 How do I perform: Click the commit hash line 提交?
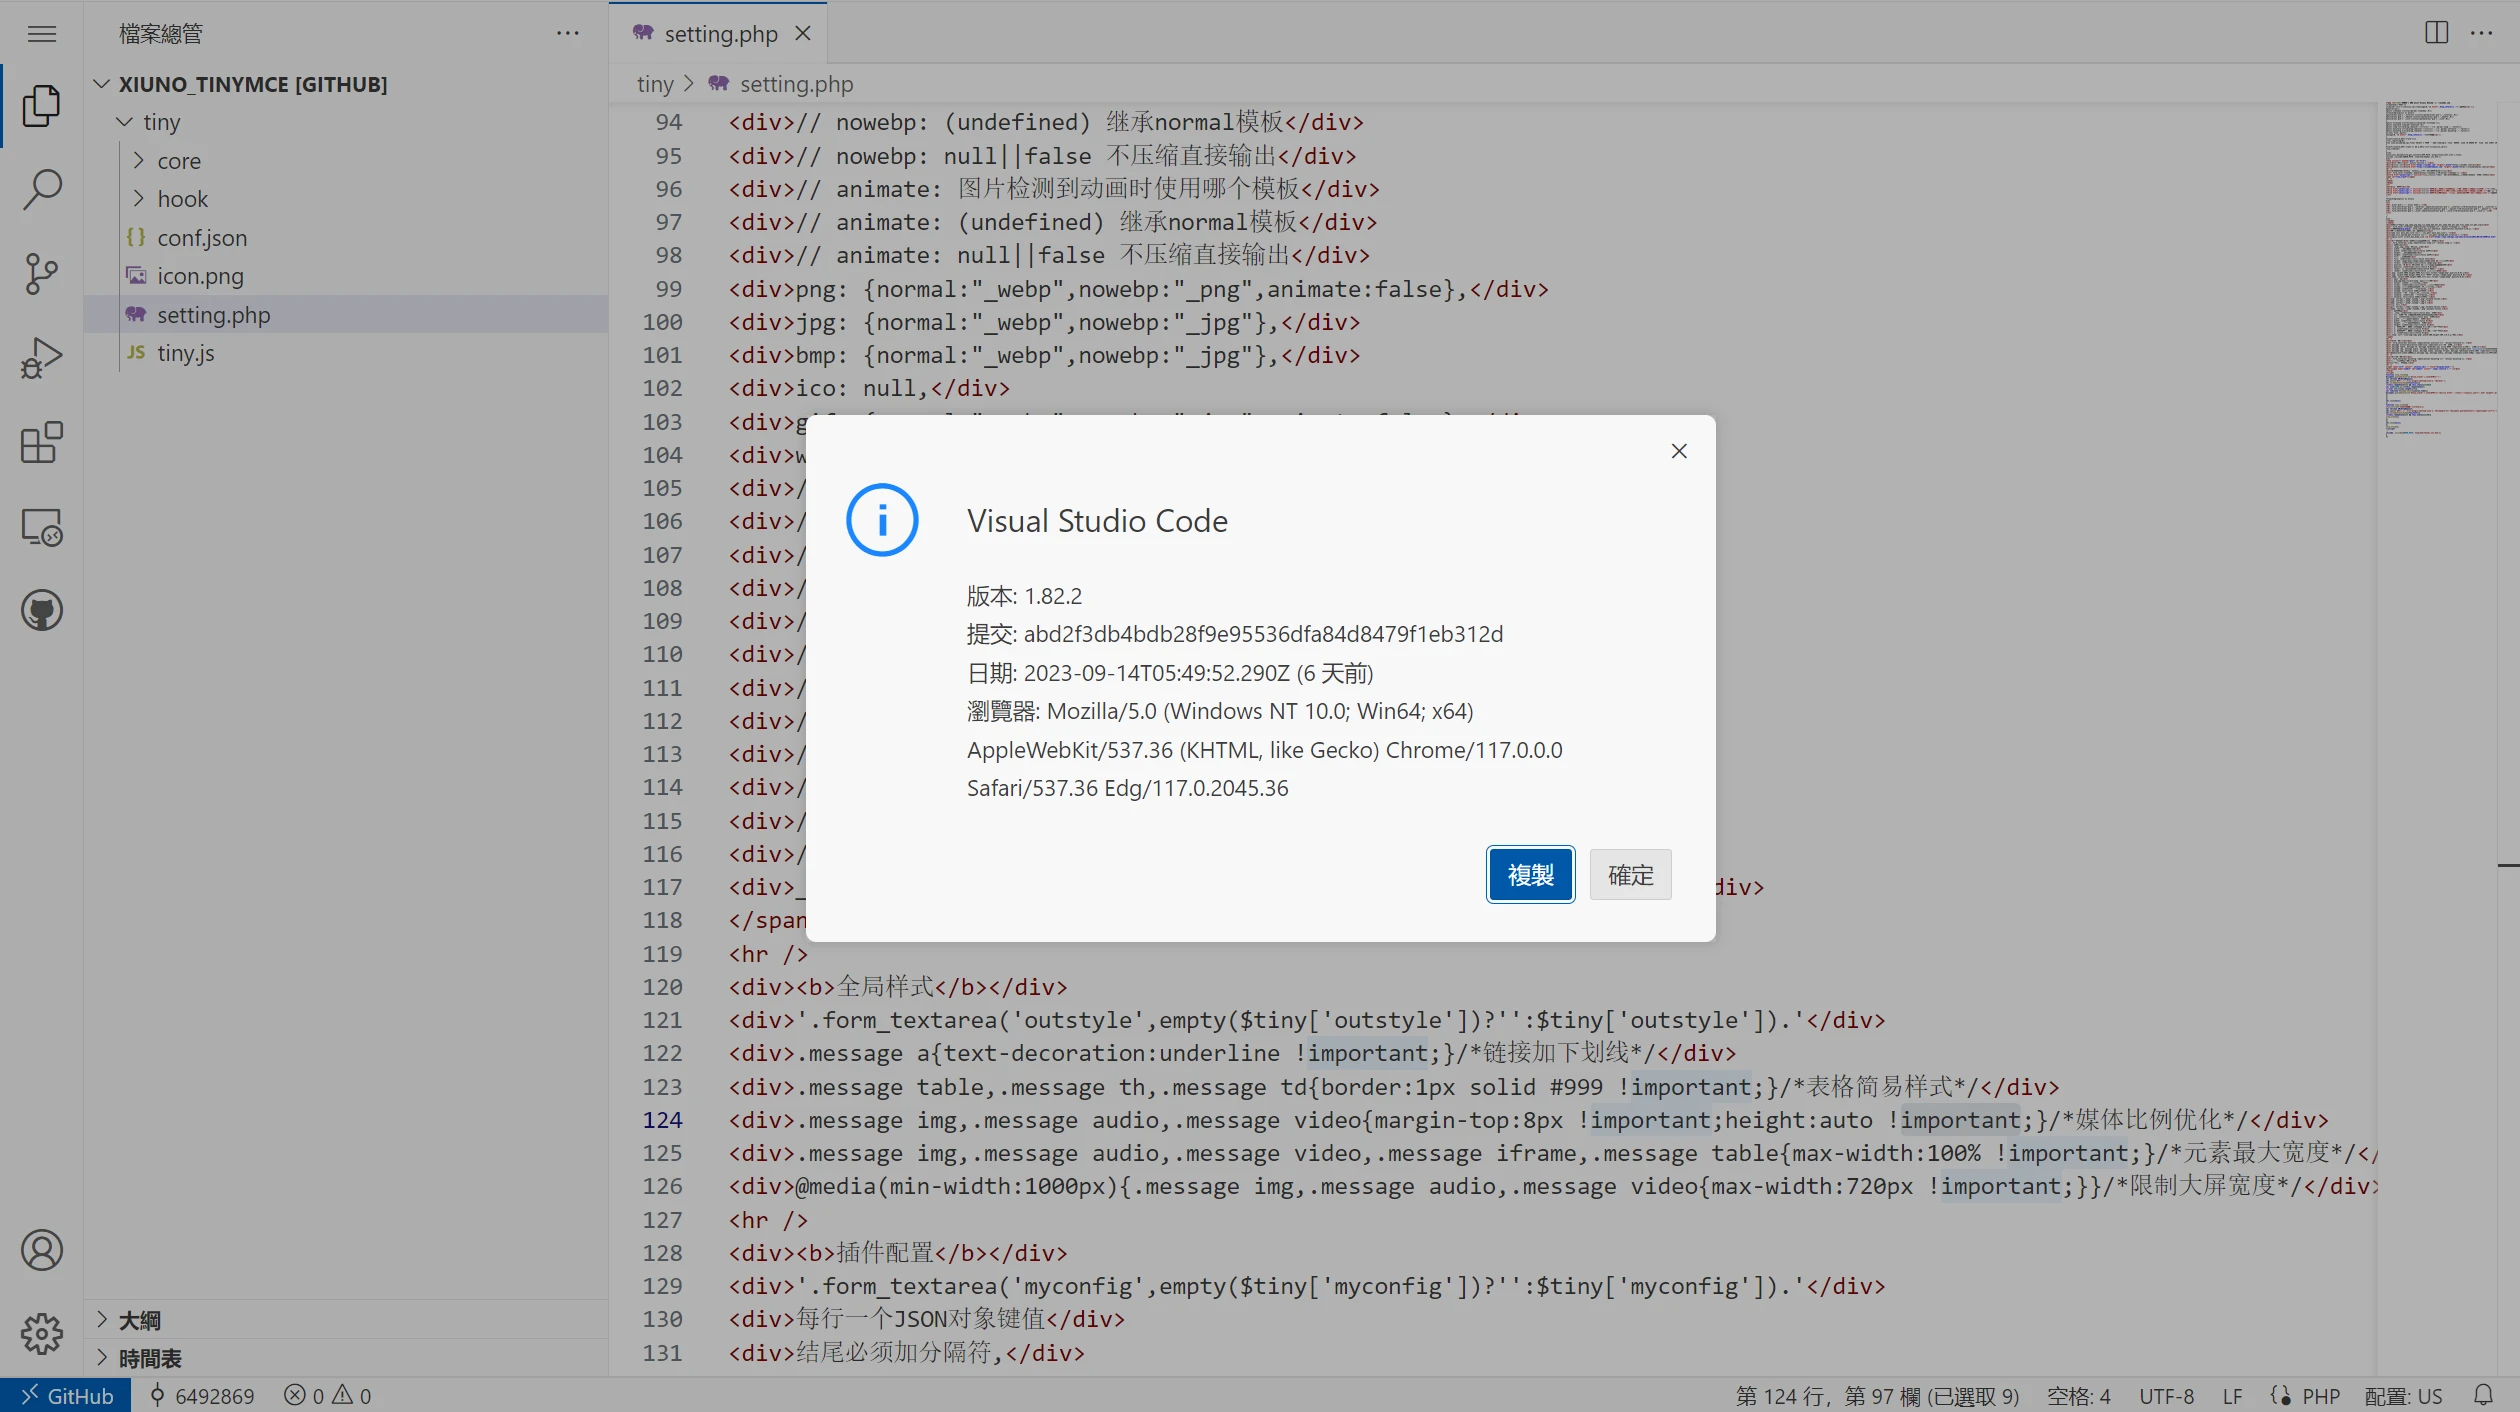pos(1234,634)
